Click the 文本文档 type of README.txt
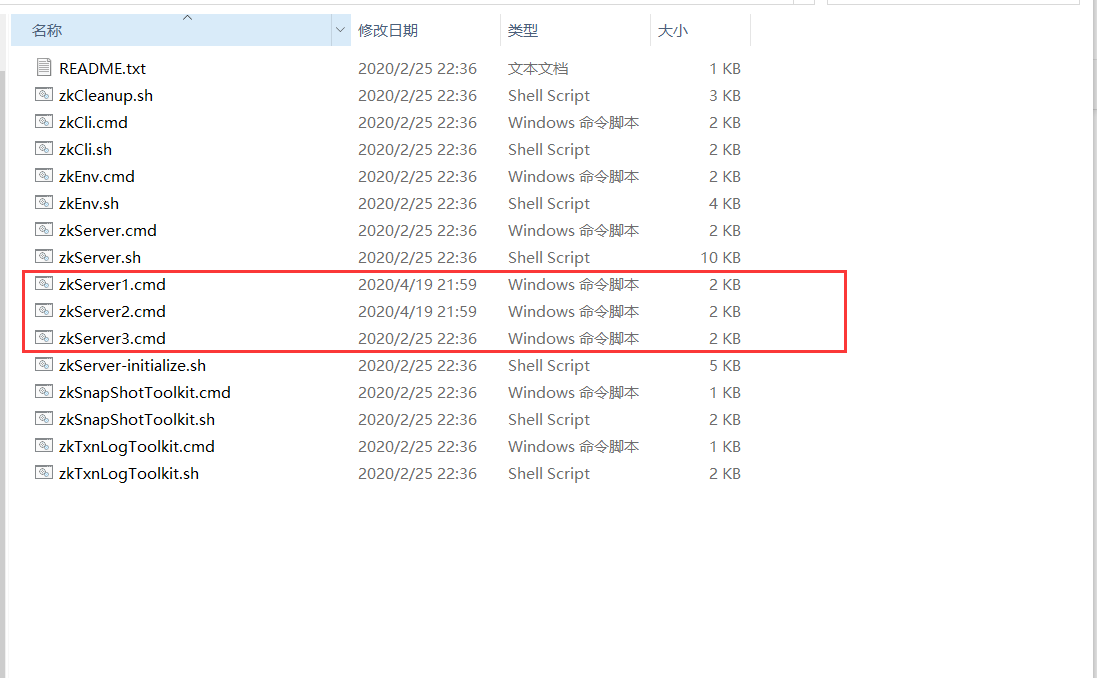The image size is (1097, 678). coord(538,69)
